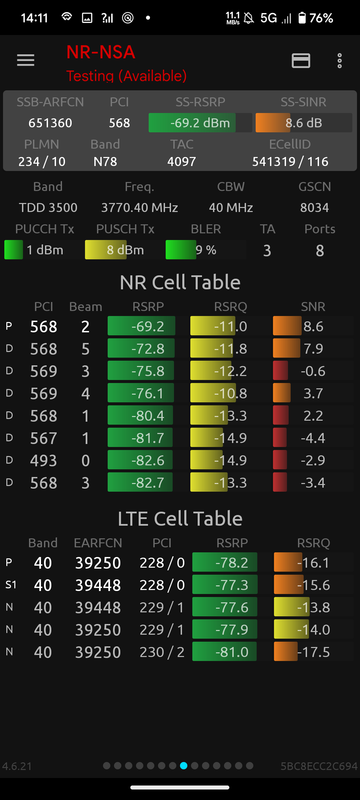Select NR row PCI 493 beam 0

click(180, 460)
